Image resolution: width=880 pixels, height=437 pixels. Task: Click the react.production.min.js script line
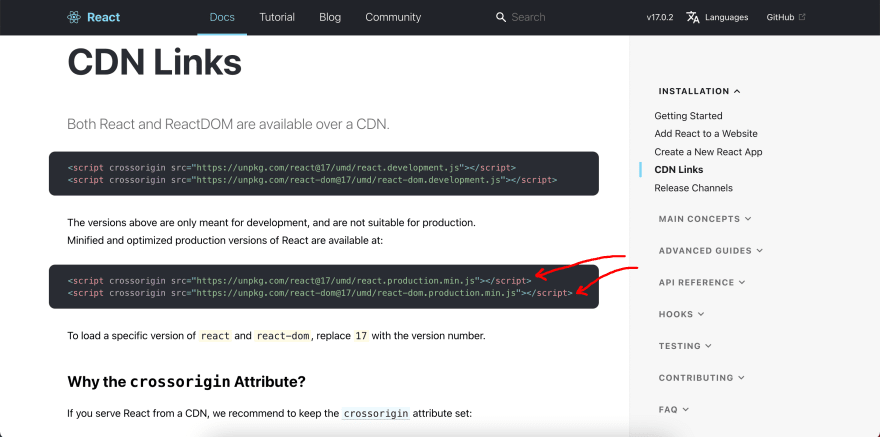coord(299,280)
